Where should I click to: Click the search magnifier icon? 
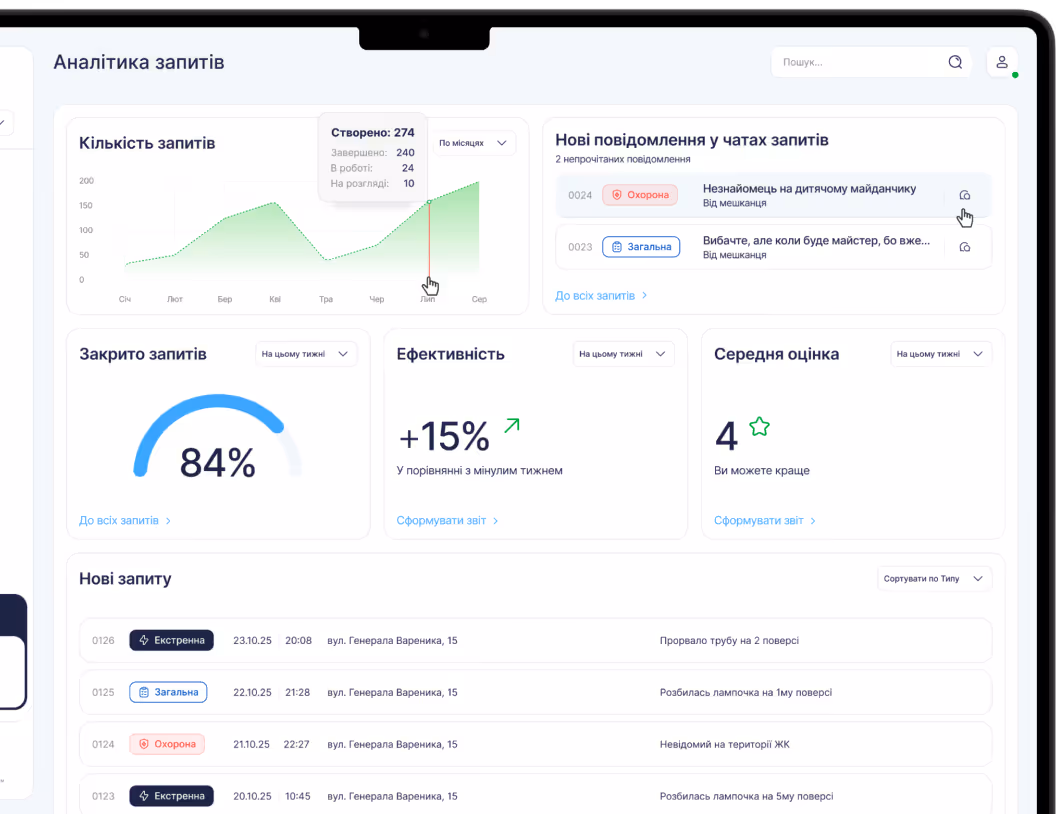(x=955, y=62)
